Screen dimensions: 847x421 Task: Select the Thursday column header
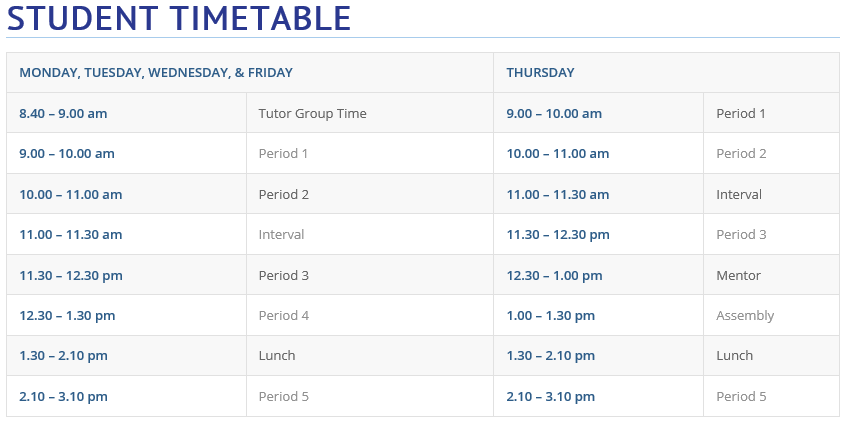click(x=540, y=73)
